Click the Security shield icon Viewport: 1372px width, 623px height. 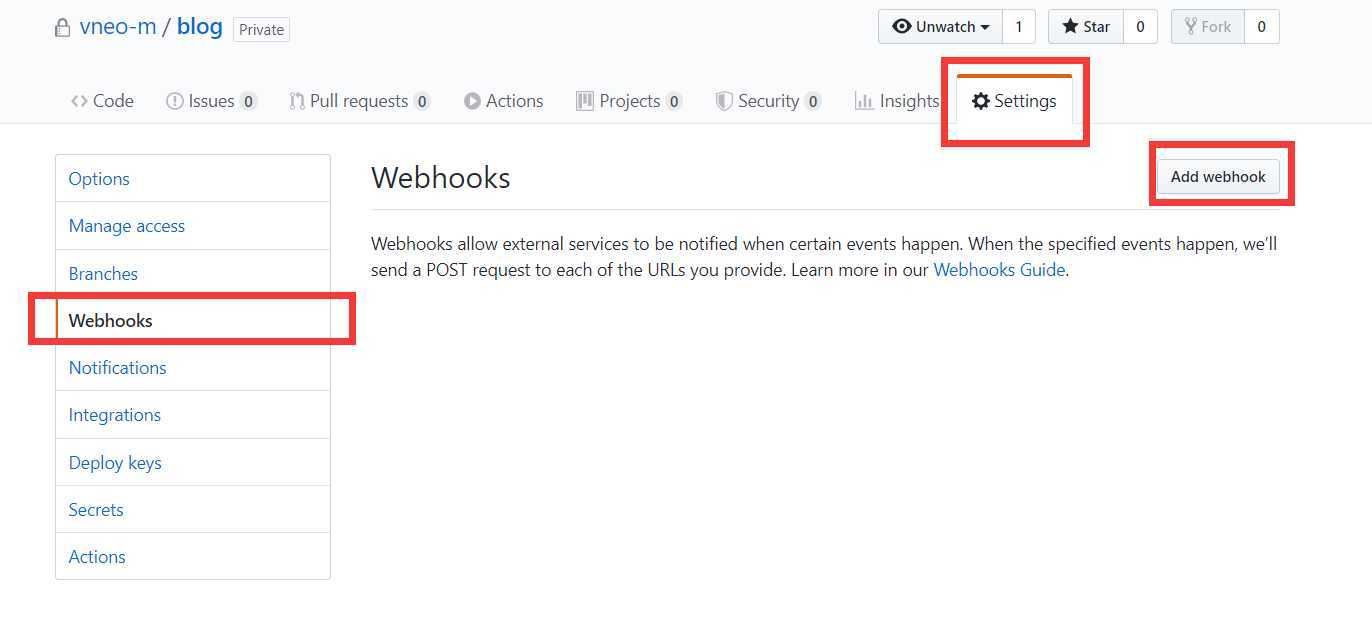point(724,101)
